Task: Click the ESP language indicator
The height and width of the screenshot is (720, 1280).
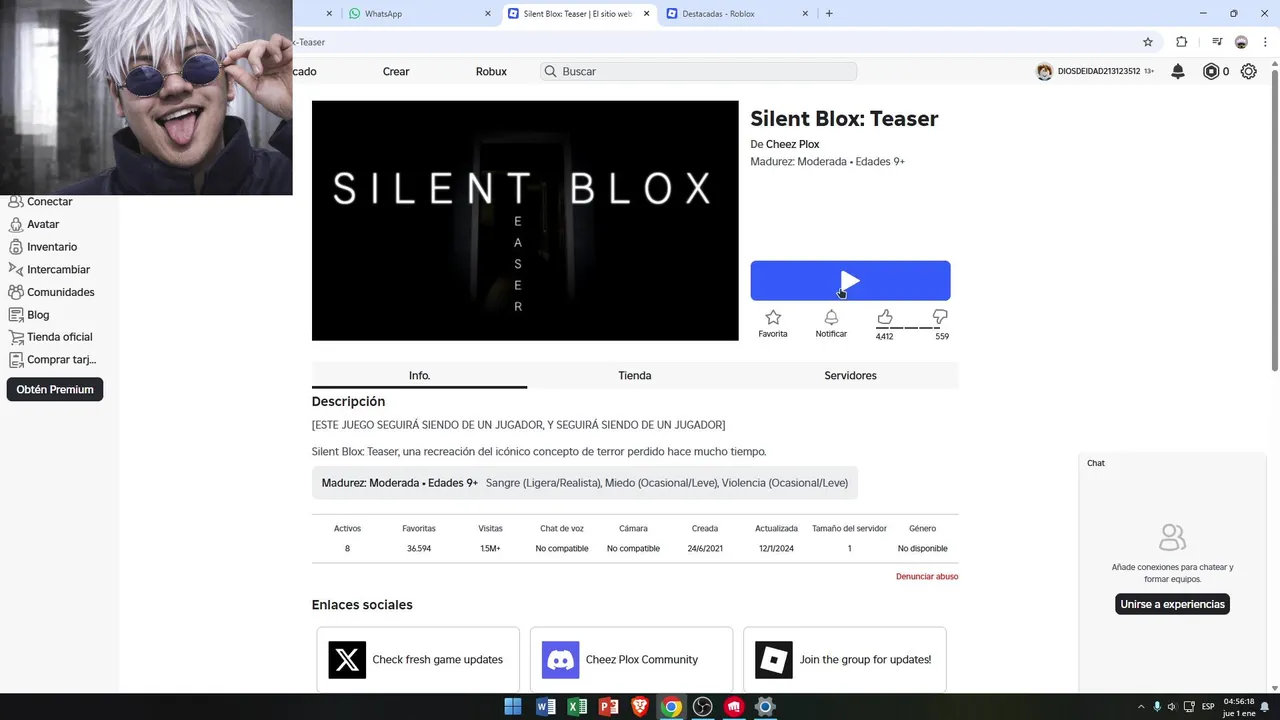Action: tap(1207, 707)
